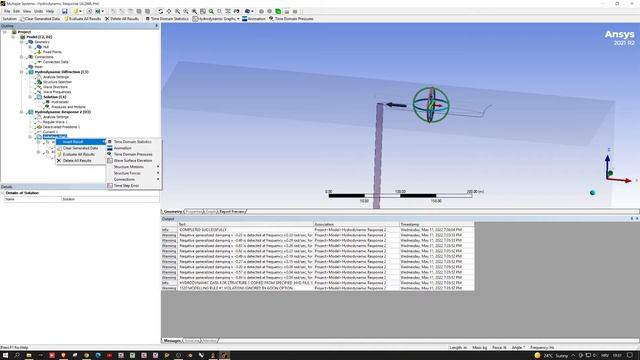Click the Text column header in Output
The height and width of the screenshot is (360, 640).
coord(245,224)
